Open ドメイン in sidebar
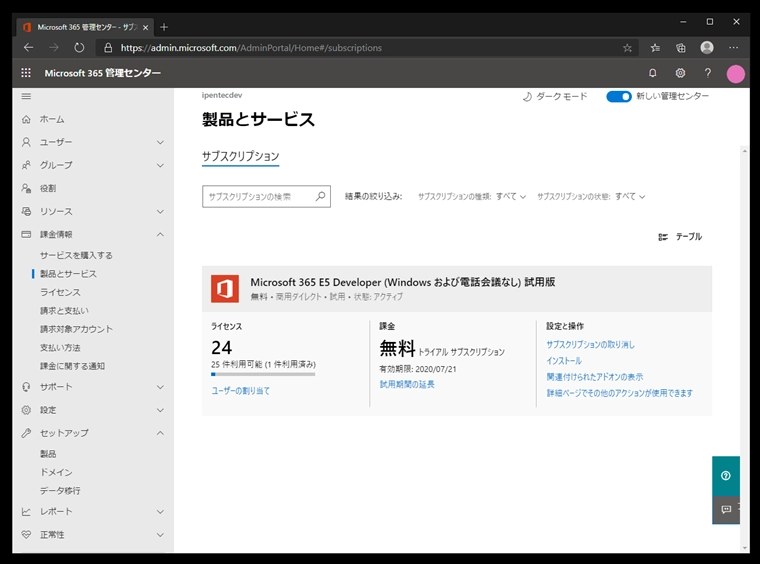760x564 pixels. click(x=56, y=472)
